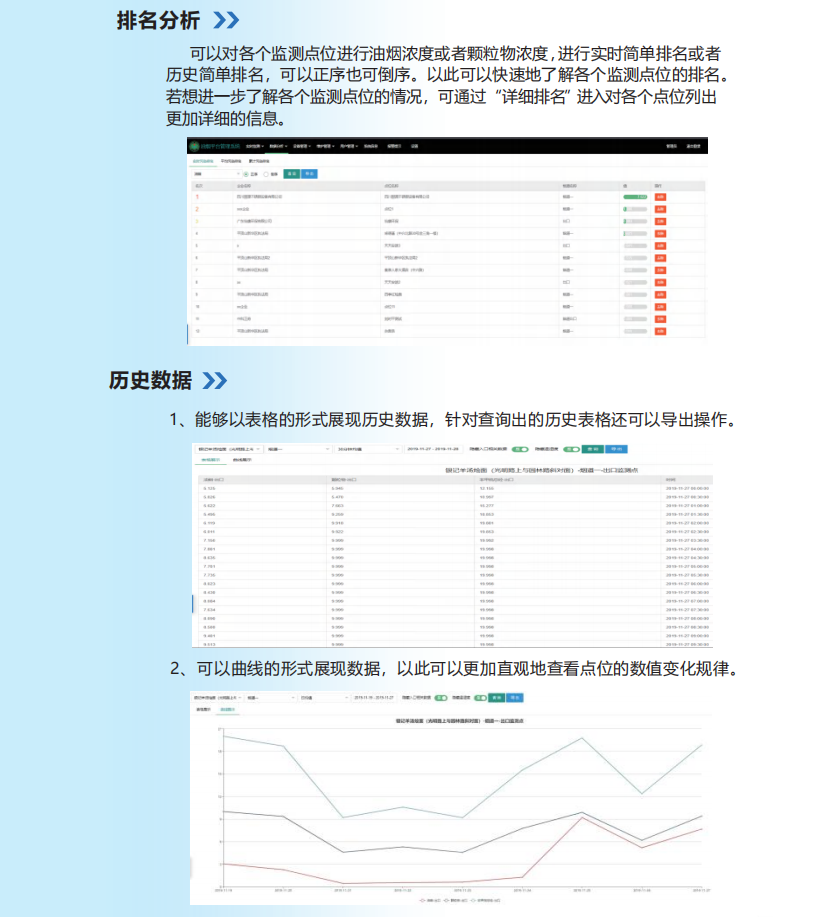
Task: Click the gray middle legend marker below the chart
Action: click(x=445, y=899)
